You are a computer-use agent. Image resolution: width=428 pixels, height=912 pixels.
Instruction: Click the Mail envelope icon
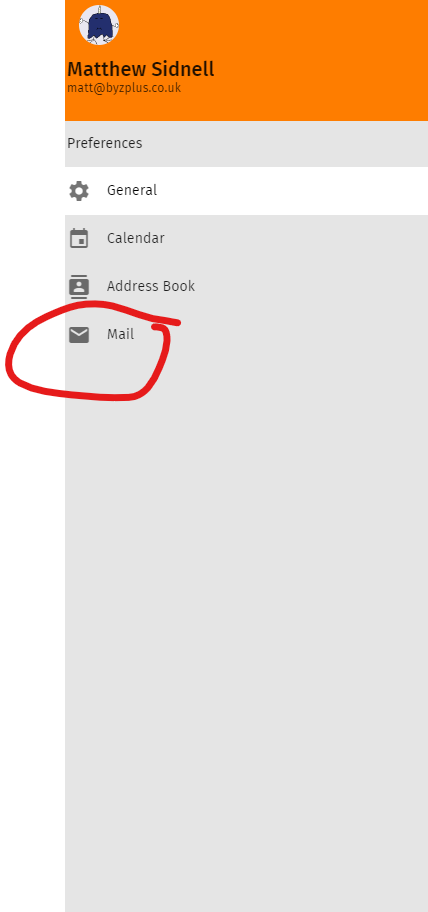(79, 334)
